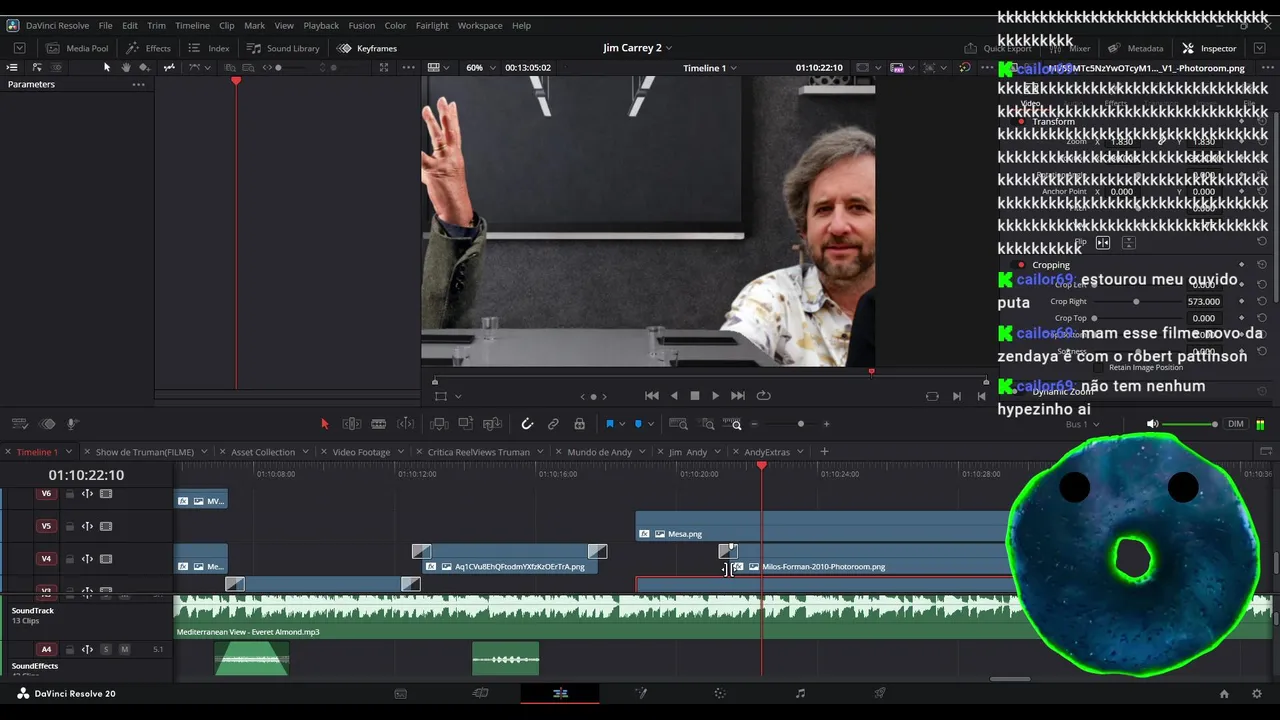Switch to the Show de Truman(FILME) tab
Screen dimensions: 1280x720
pyautogui.click(x=145, y=452)
